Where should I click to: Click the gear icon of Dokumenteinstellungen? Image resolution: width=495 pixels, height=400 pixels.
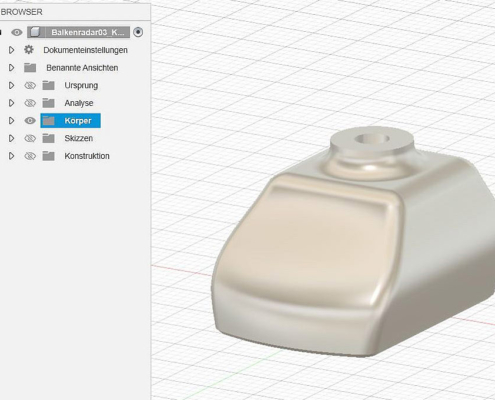coord(29,50)
